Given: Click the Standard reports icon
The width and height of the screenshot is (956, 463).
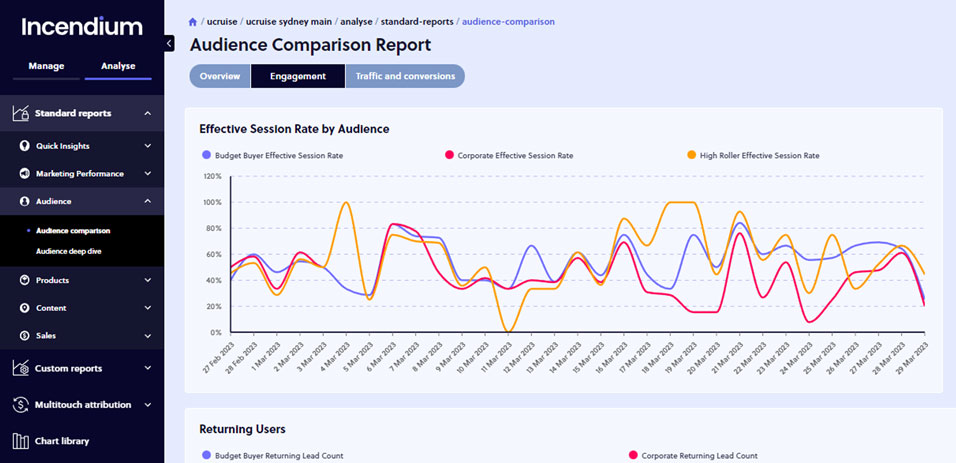Looking at the screenshot, I should click(x=19, y=113).
